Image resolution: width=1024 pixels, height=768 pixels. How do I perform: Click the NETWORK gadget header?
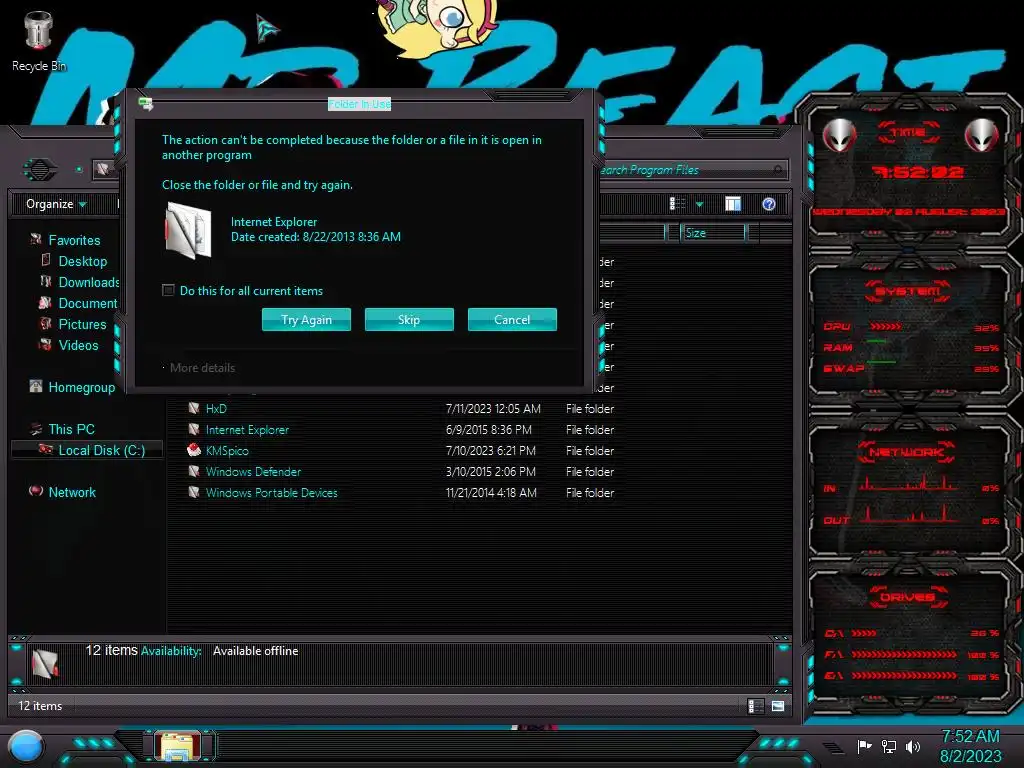tap(906, 452)
